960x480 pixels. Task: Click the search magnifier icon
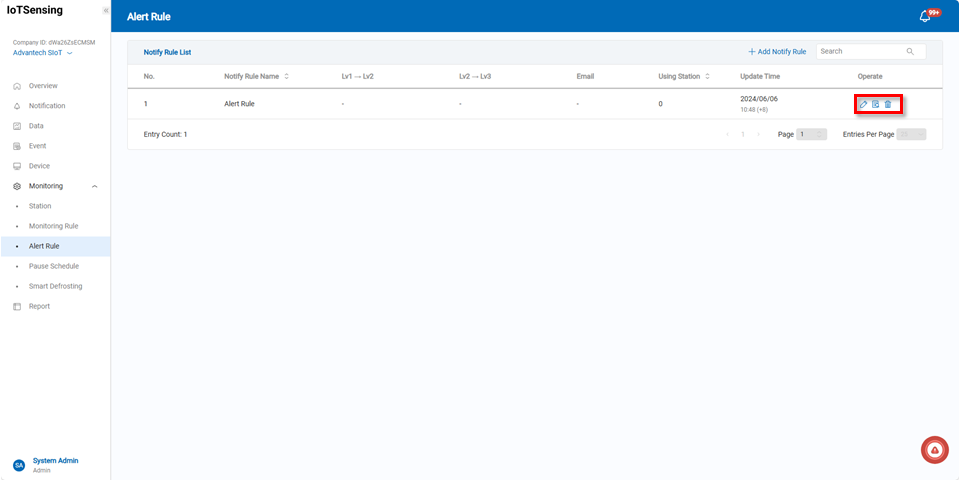point(910,51)
